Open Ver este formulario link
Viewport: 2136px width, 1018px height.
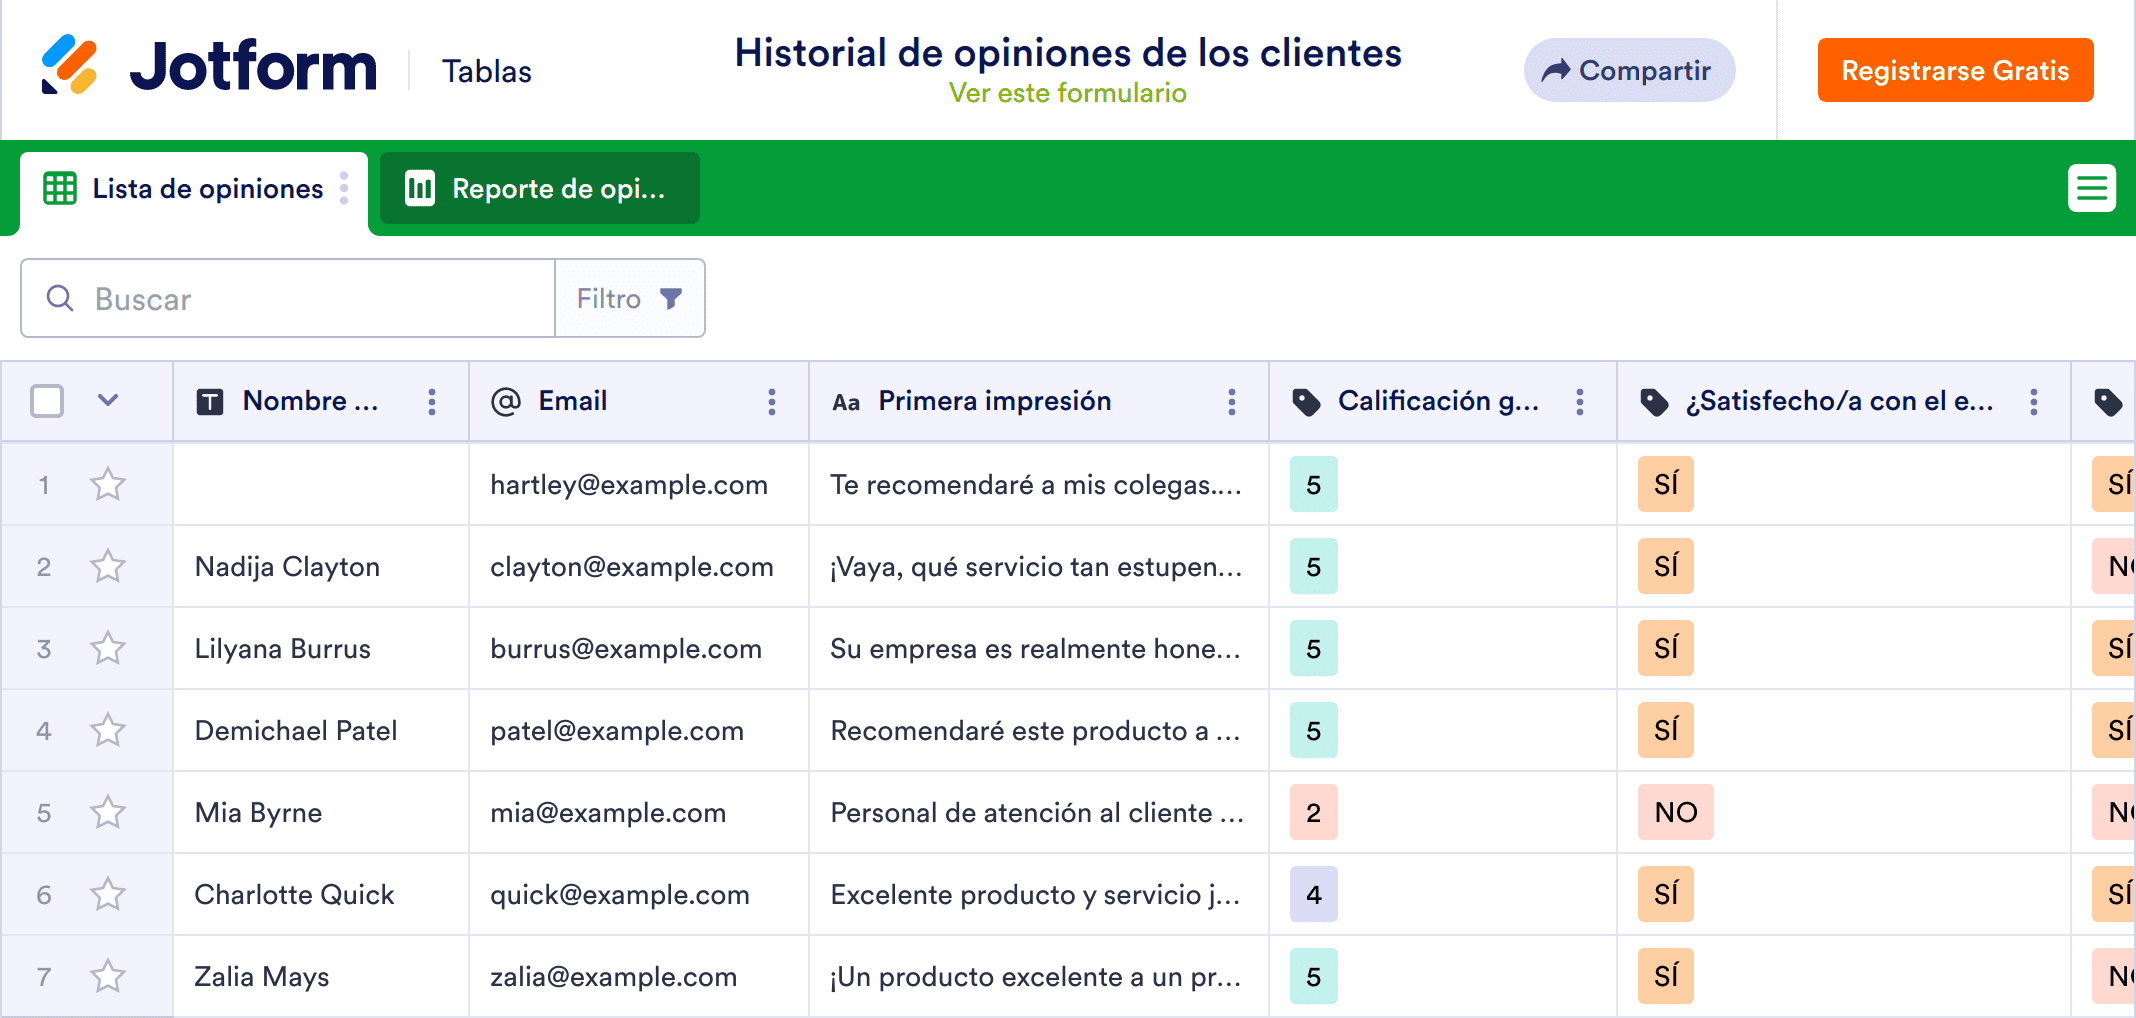(x=1068, y=92)
